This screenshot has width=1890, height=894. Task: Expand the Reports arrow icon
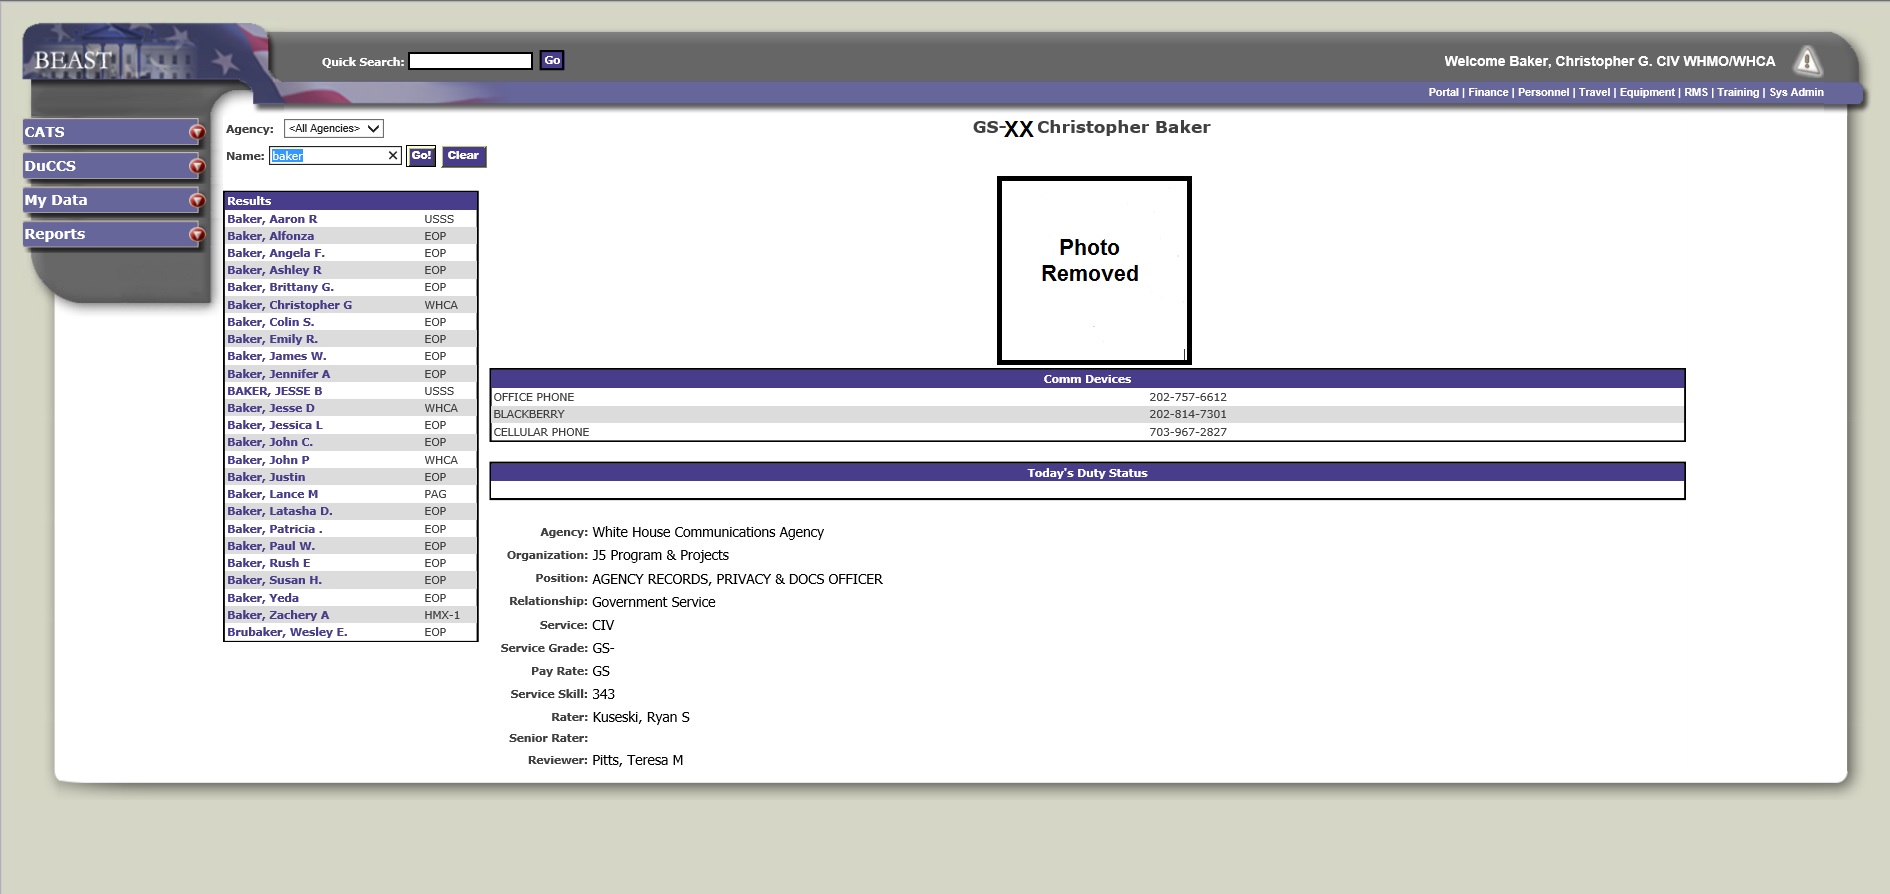pyautogui.click(x=197, y=235)
